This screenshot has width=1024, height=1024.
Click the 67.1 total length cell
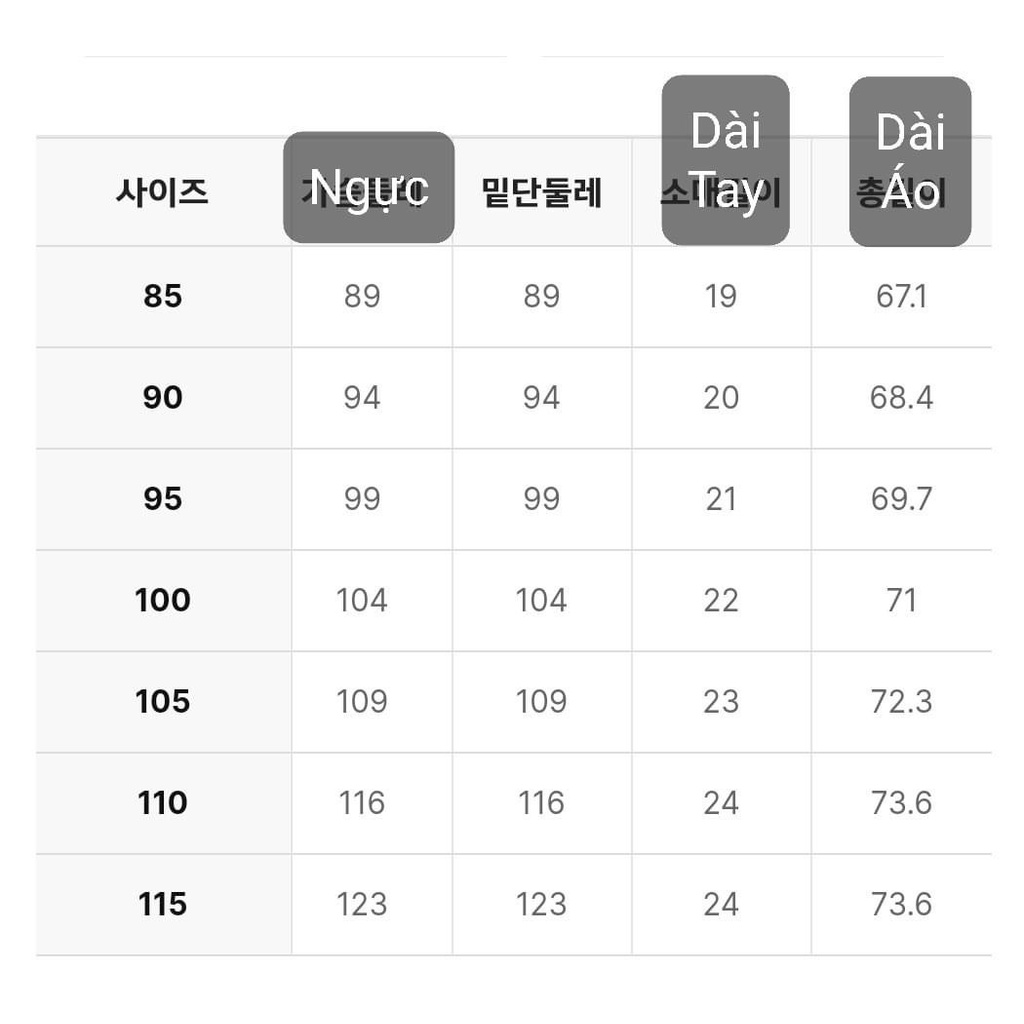click(901, 296)
